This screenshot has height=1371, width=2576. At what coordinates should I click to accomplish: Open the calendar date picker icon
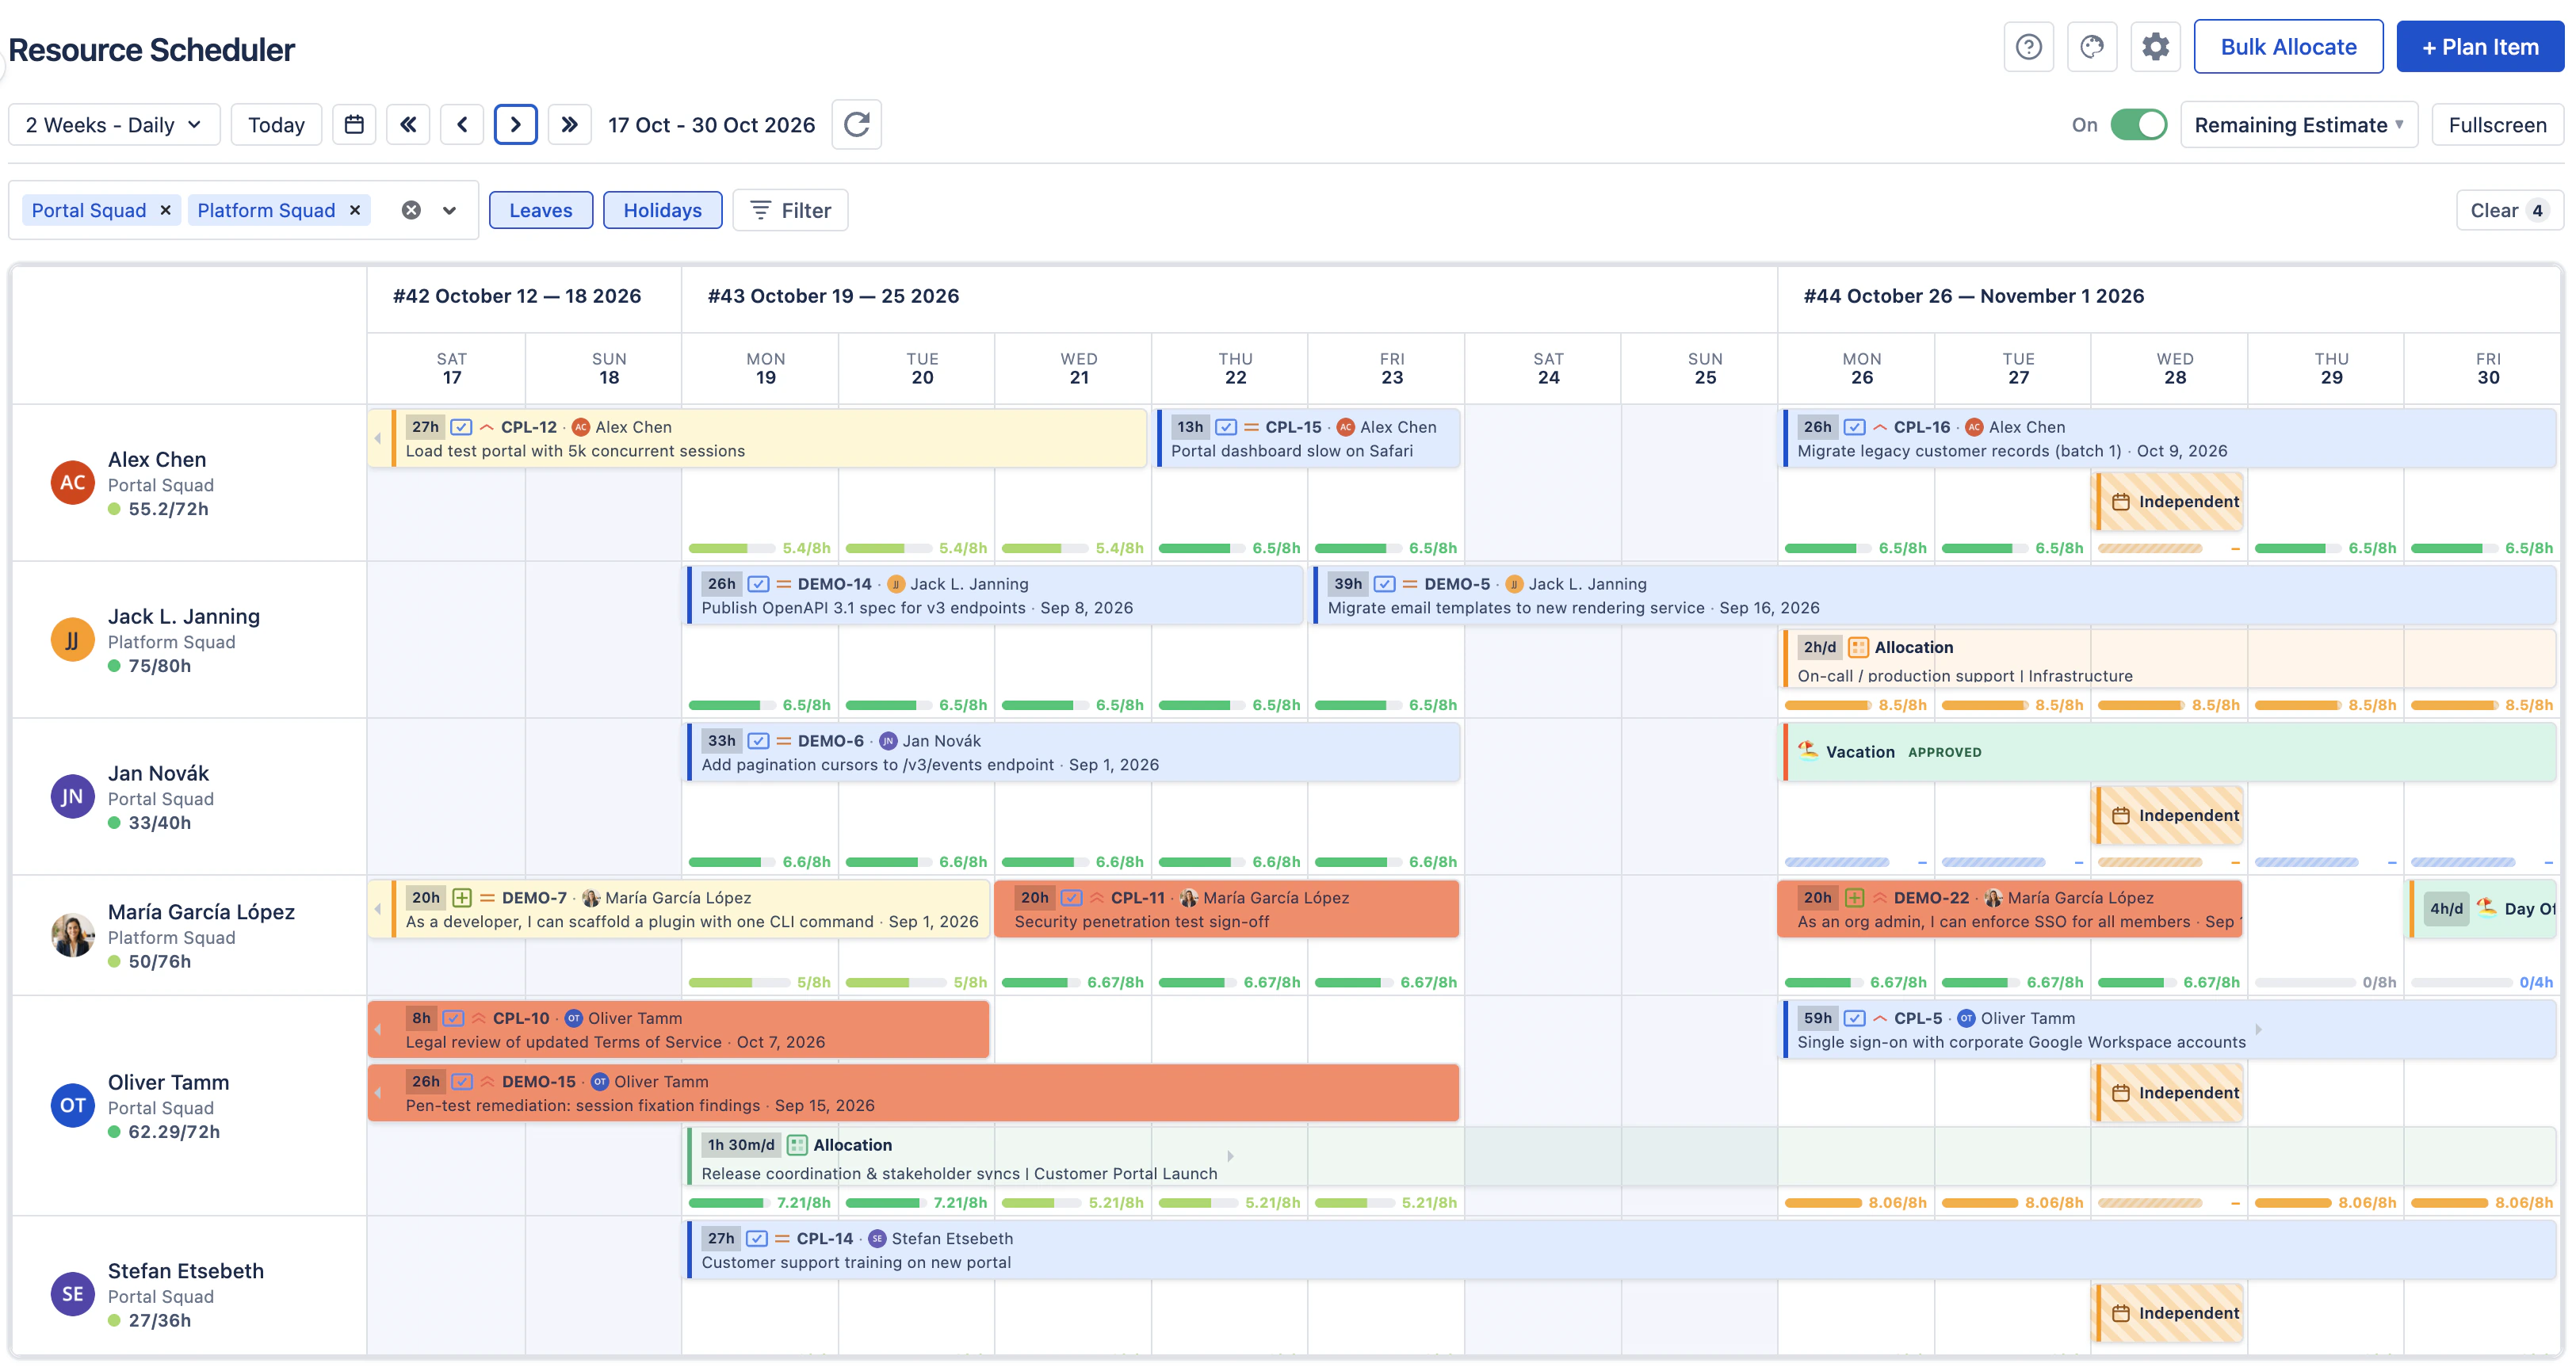(x=354, y=125)
